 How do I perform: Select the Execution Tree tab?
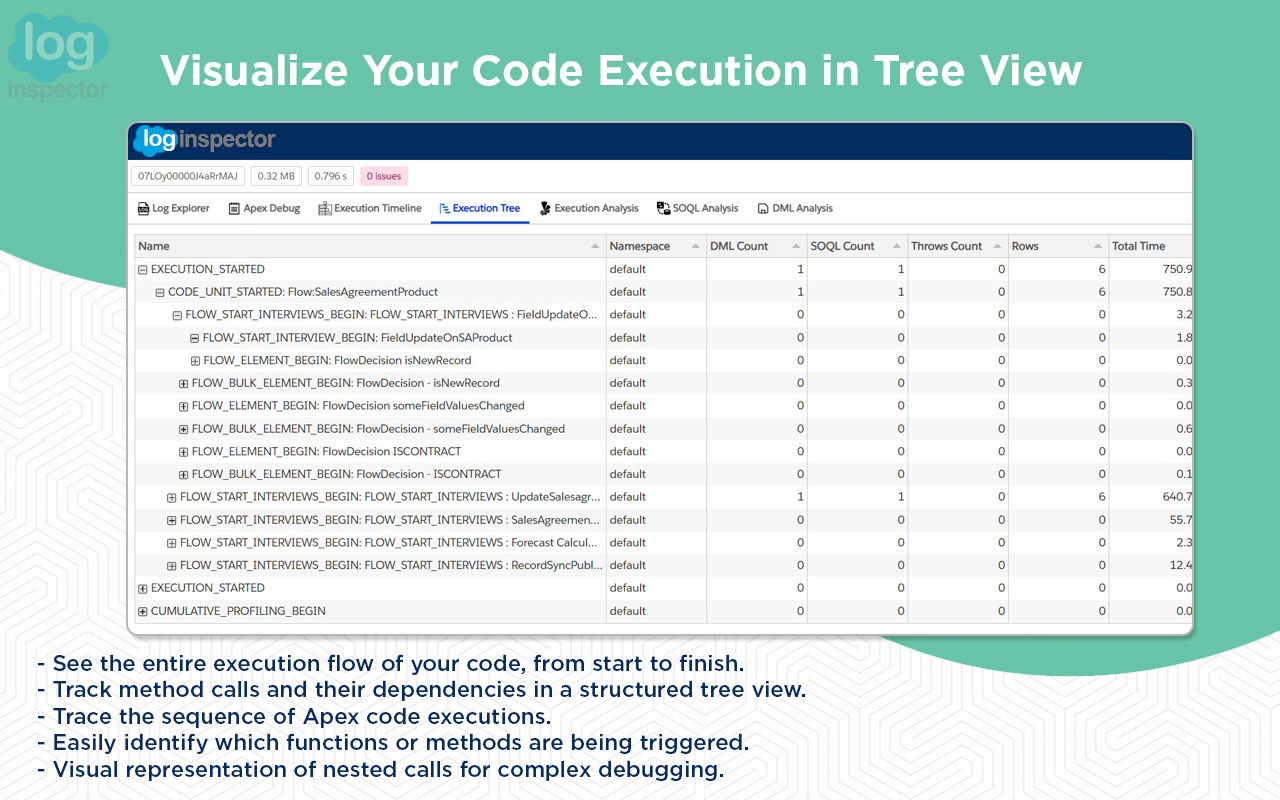(x=480, y=208)
